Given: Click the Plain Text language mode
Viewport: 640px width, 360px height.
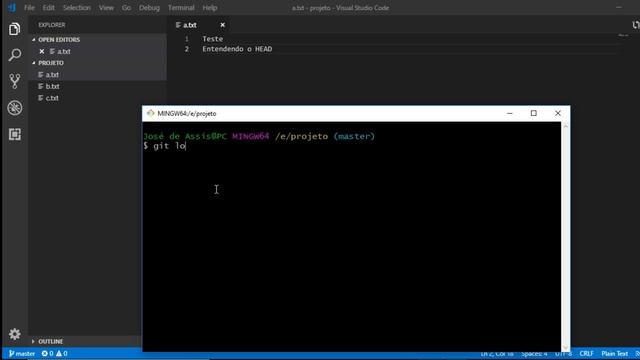Looking at the screenshot, I should coord(614,353).
